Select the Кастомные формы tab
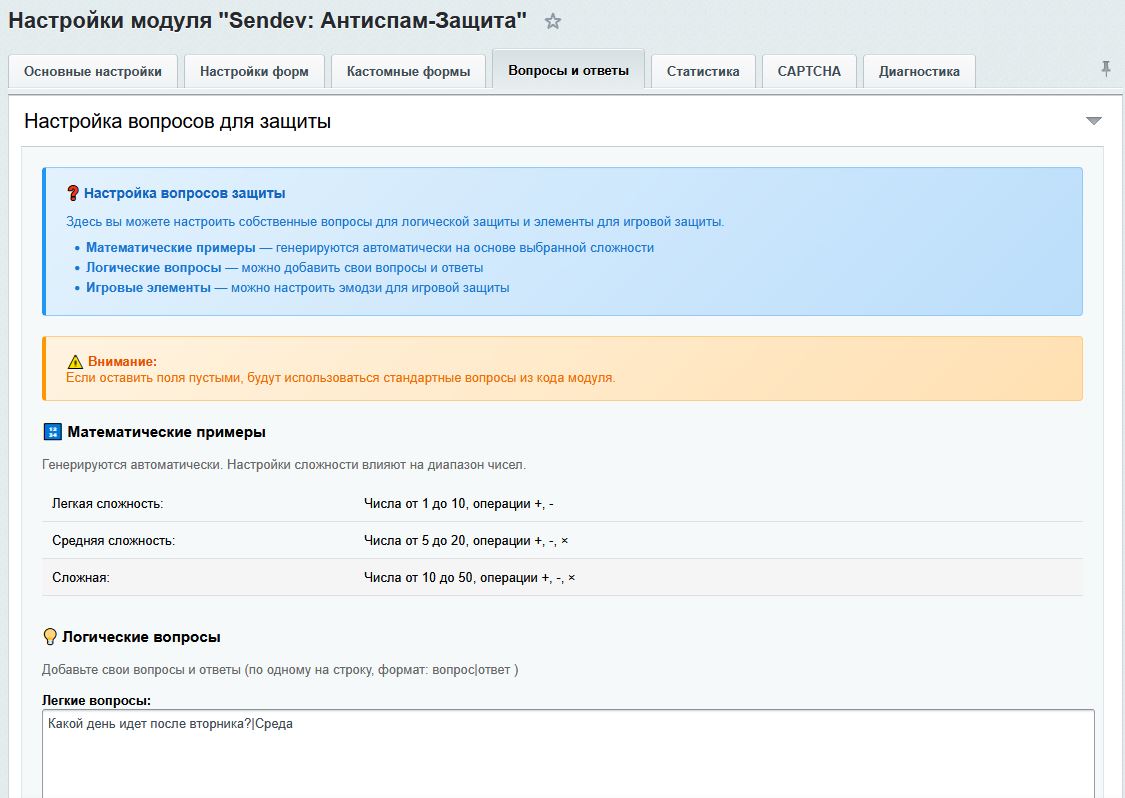This screenshot has height=798, width=1125. coord(407,70)
